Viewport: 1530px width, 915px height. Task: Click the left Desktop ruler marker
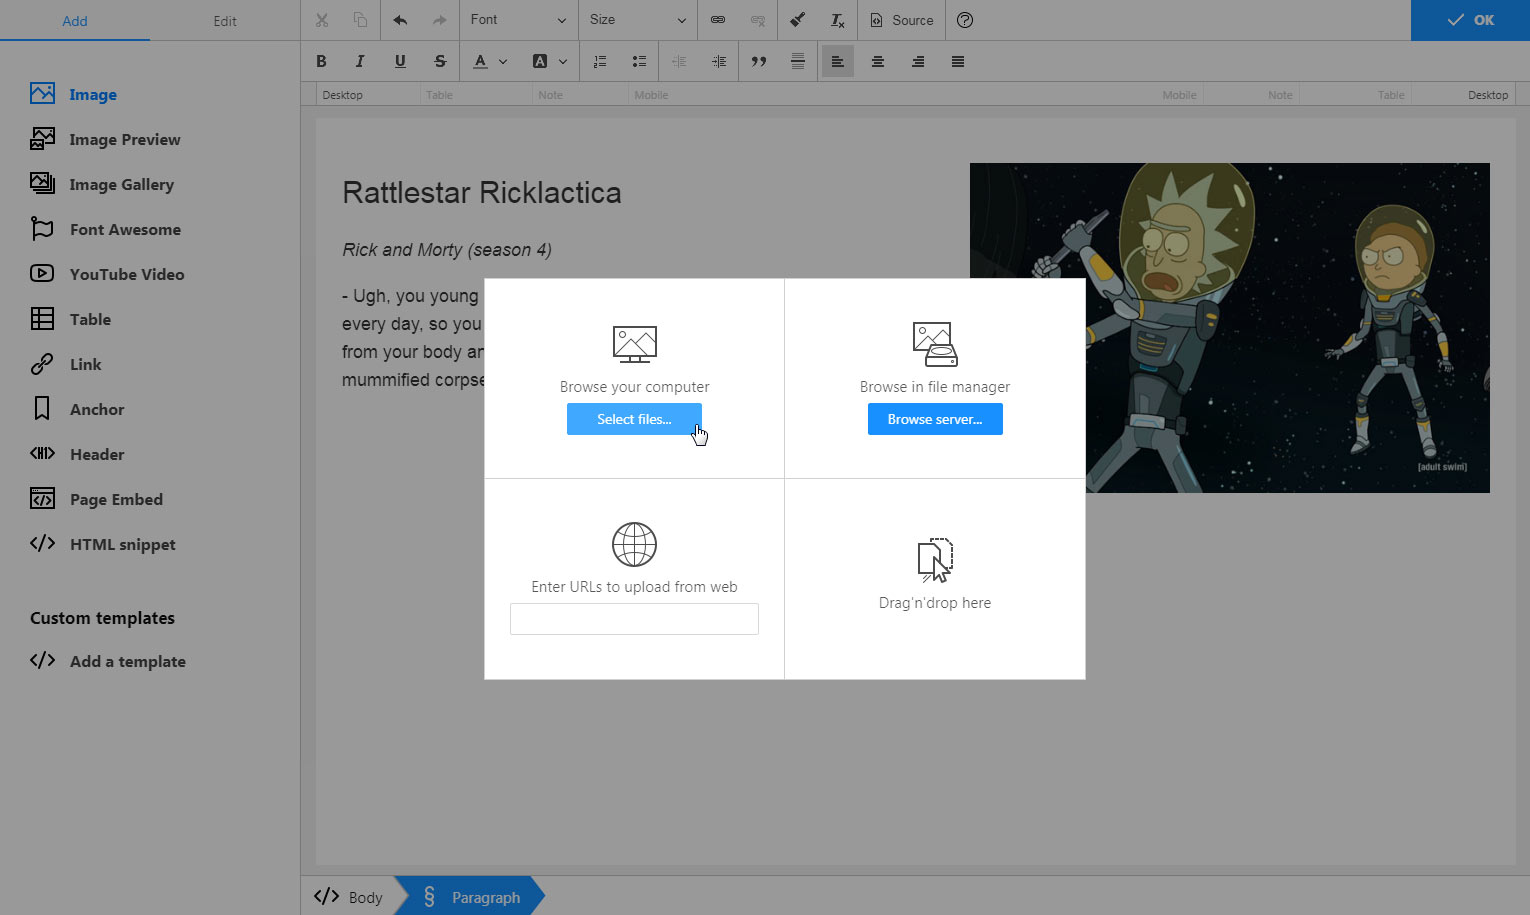[x=342, y=95]
